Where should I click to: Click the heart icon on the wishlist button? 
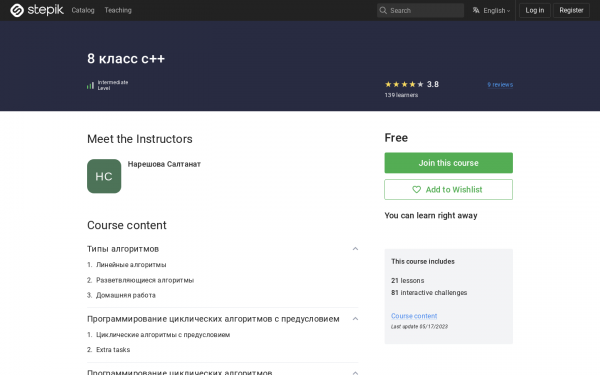click(416, 189)
